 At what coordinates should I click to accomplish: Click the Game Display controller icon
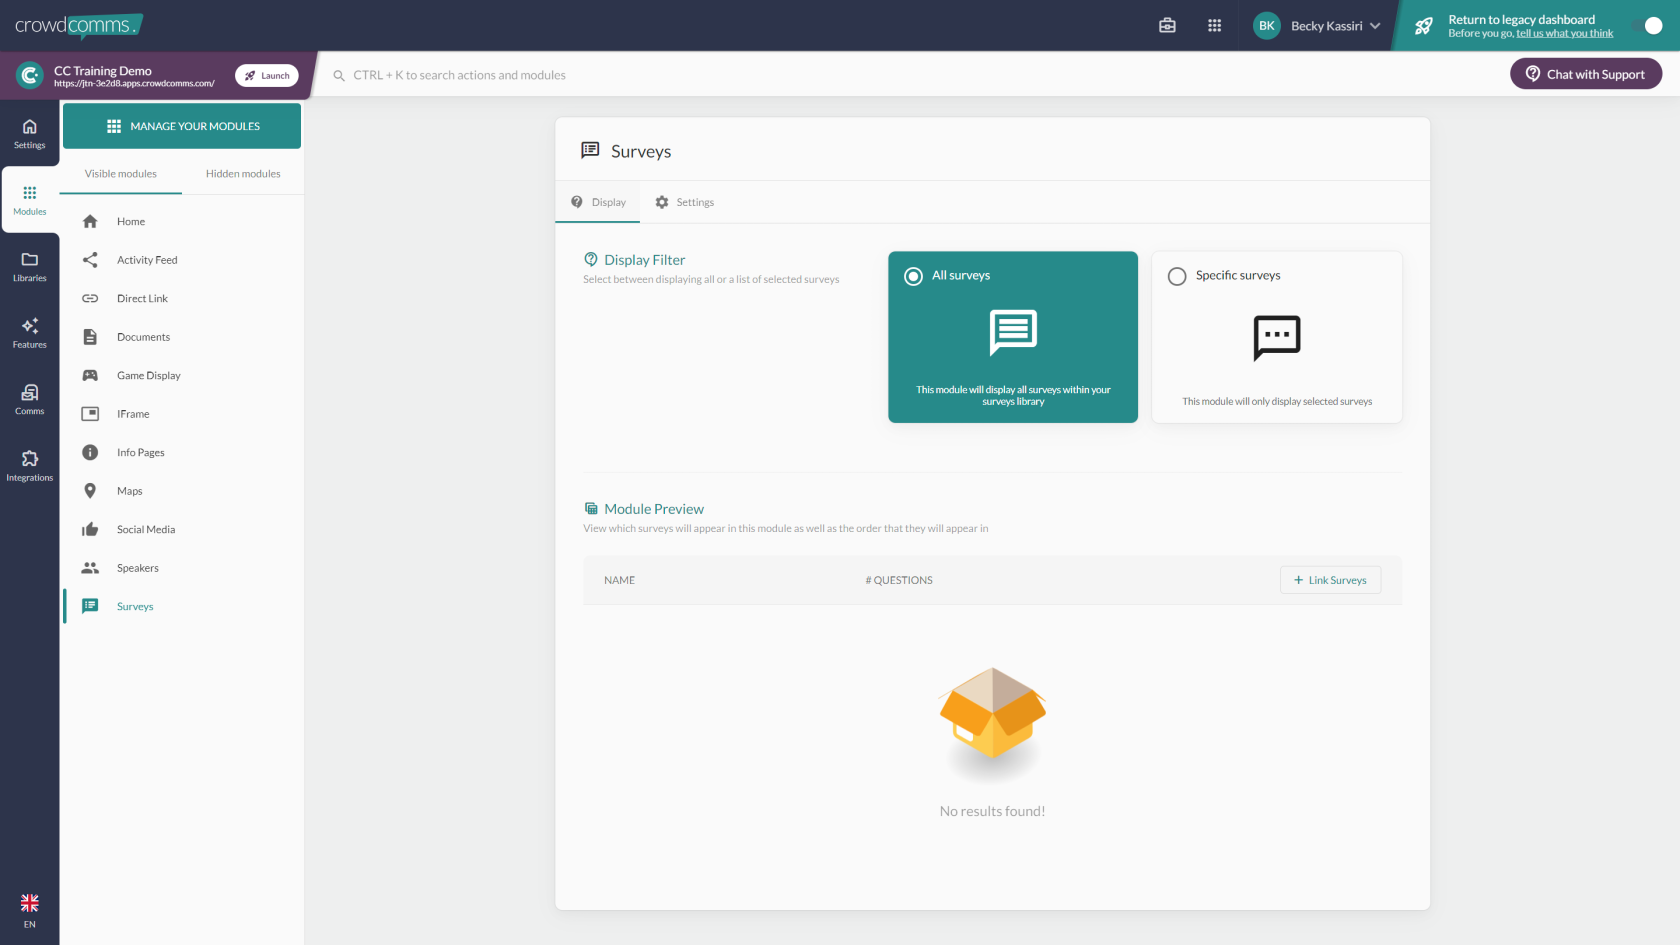[90, 375]
